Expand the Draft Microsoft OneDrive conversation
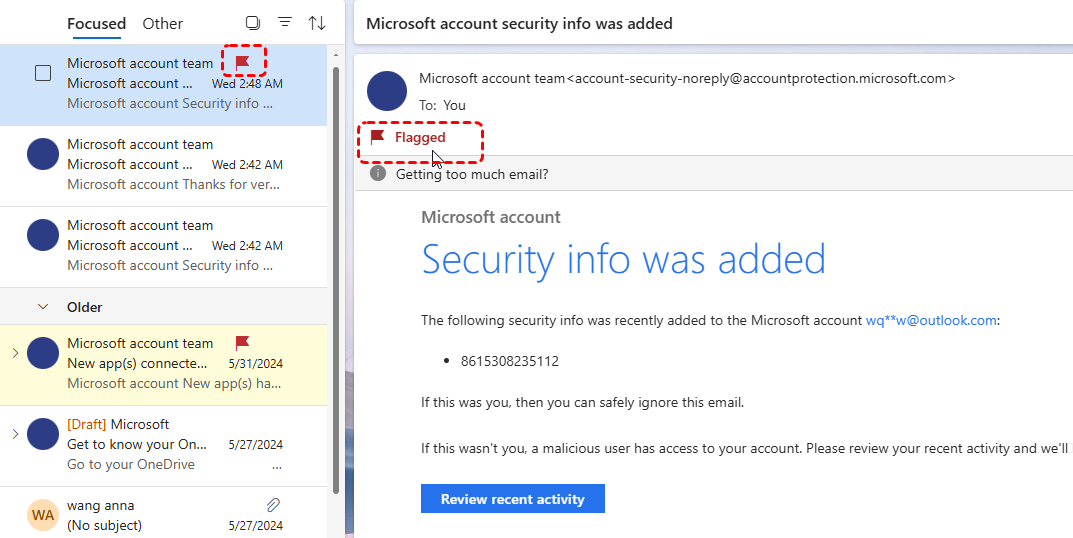Screen dimensions: 1073x538 click(15, 433)
